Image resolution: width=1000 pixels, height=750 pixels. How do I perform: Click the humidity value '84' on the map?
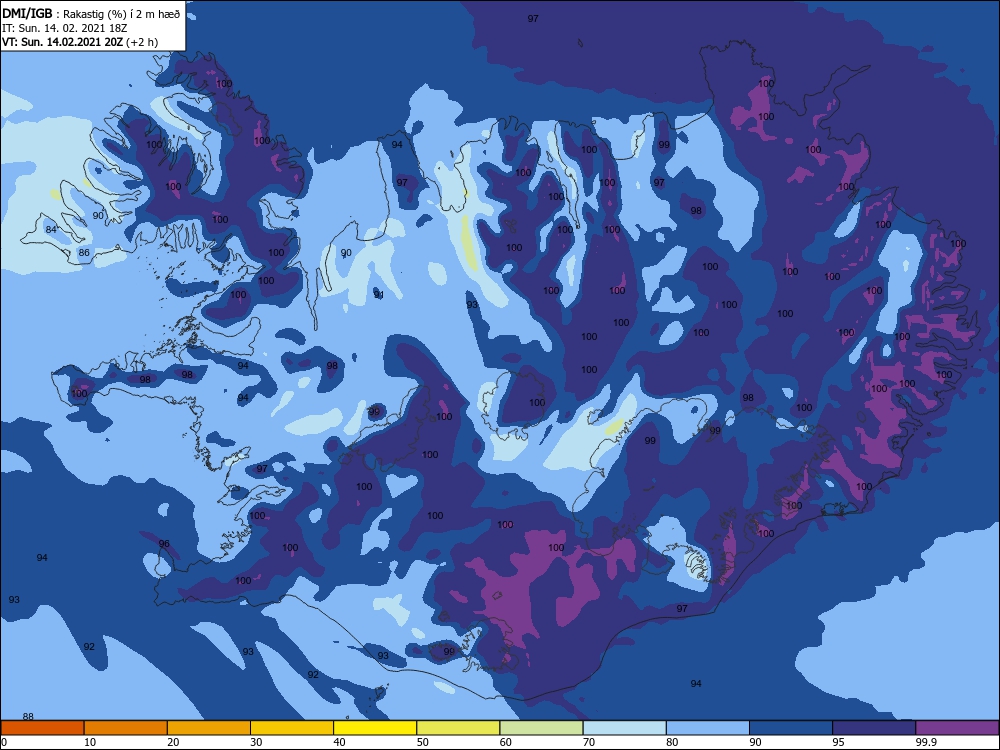point(51,230)
